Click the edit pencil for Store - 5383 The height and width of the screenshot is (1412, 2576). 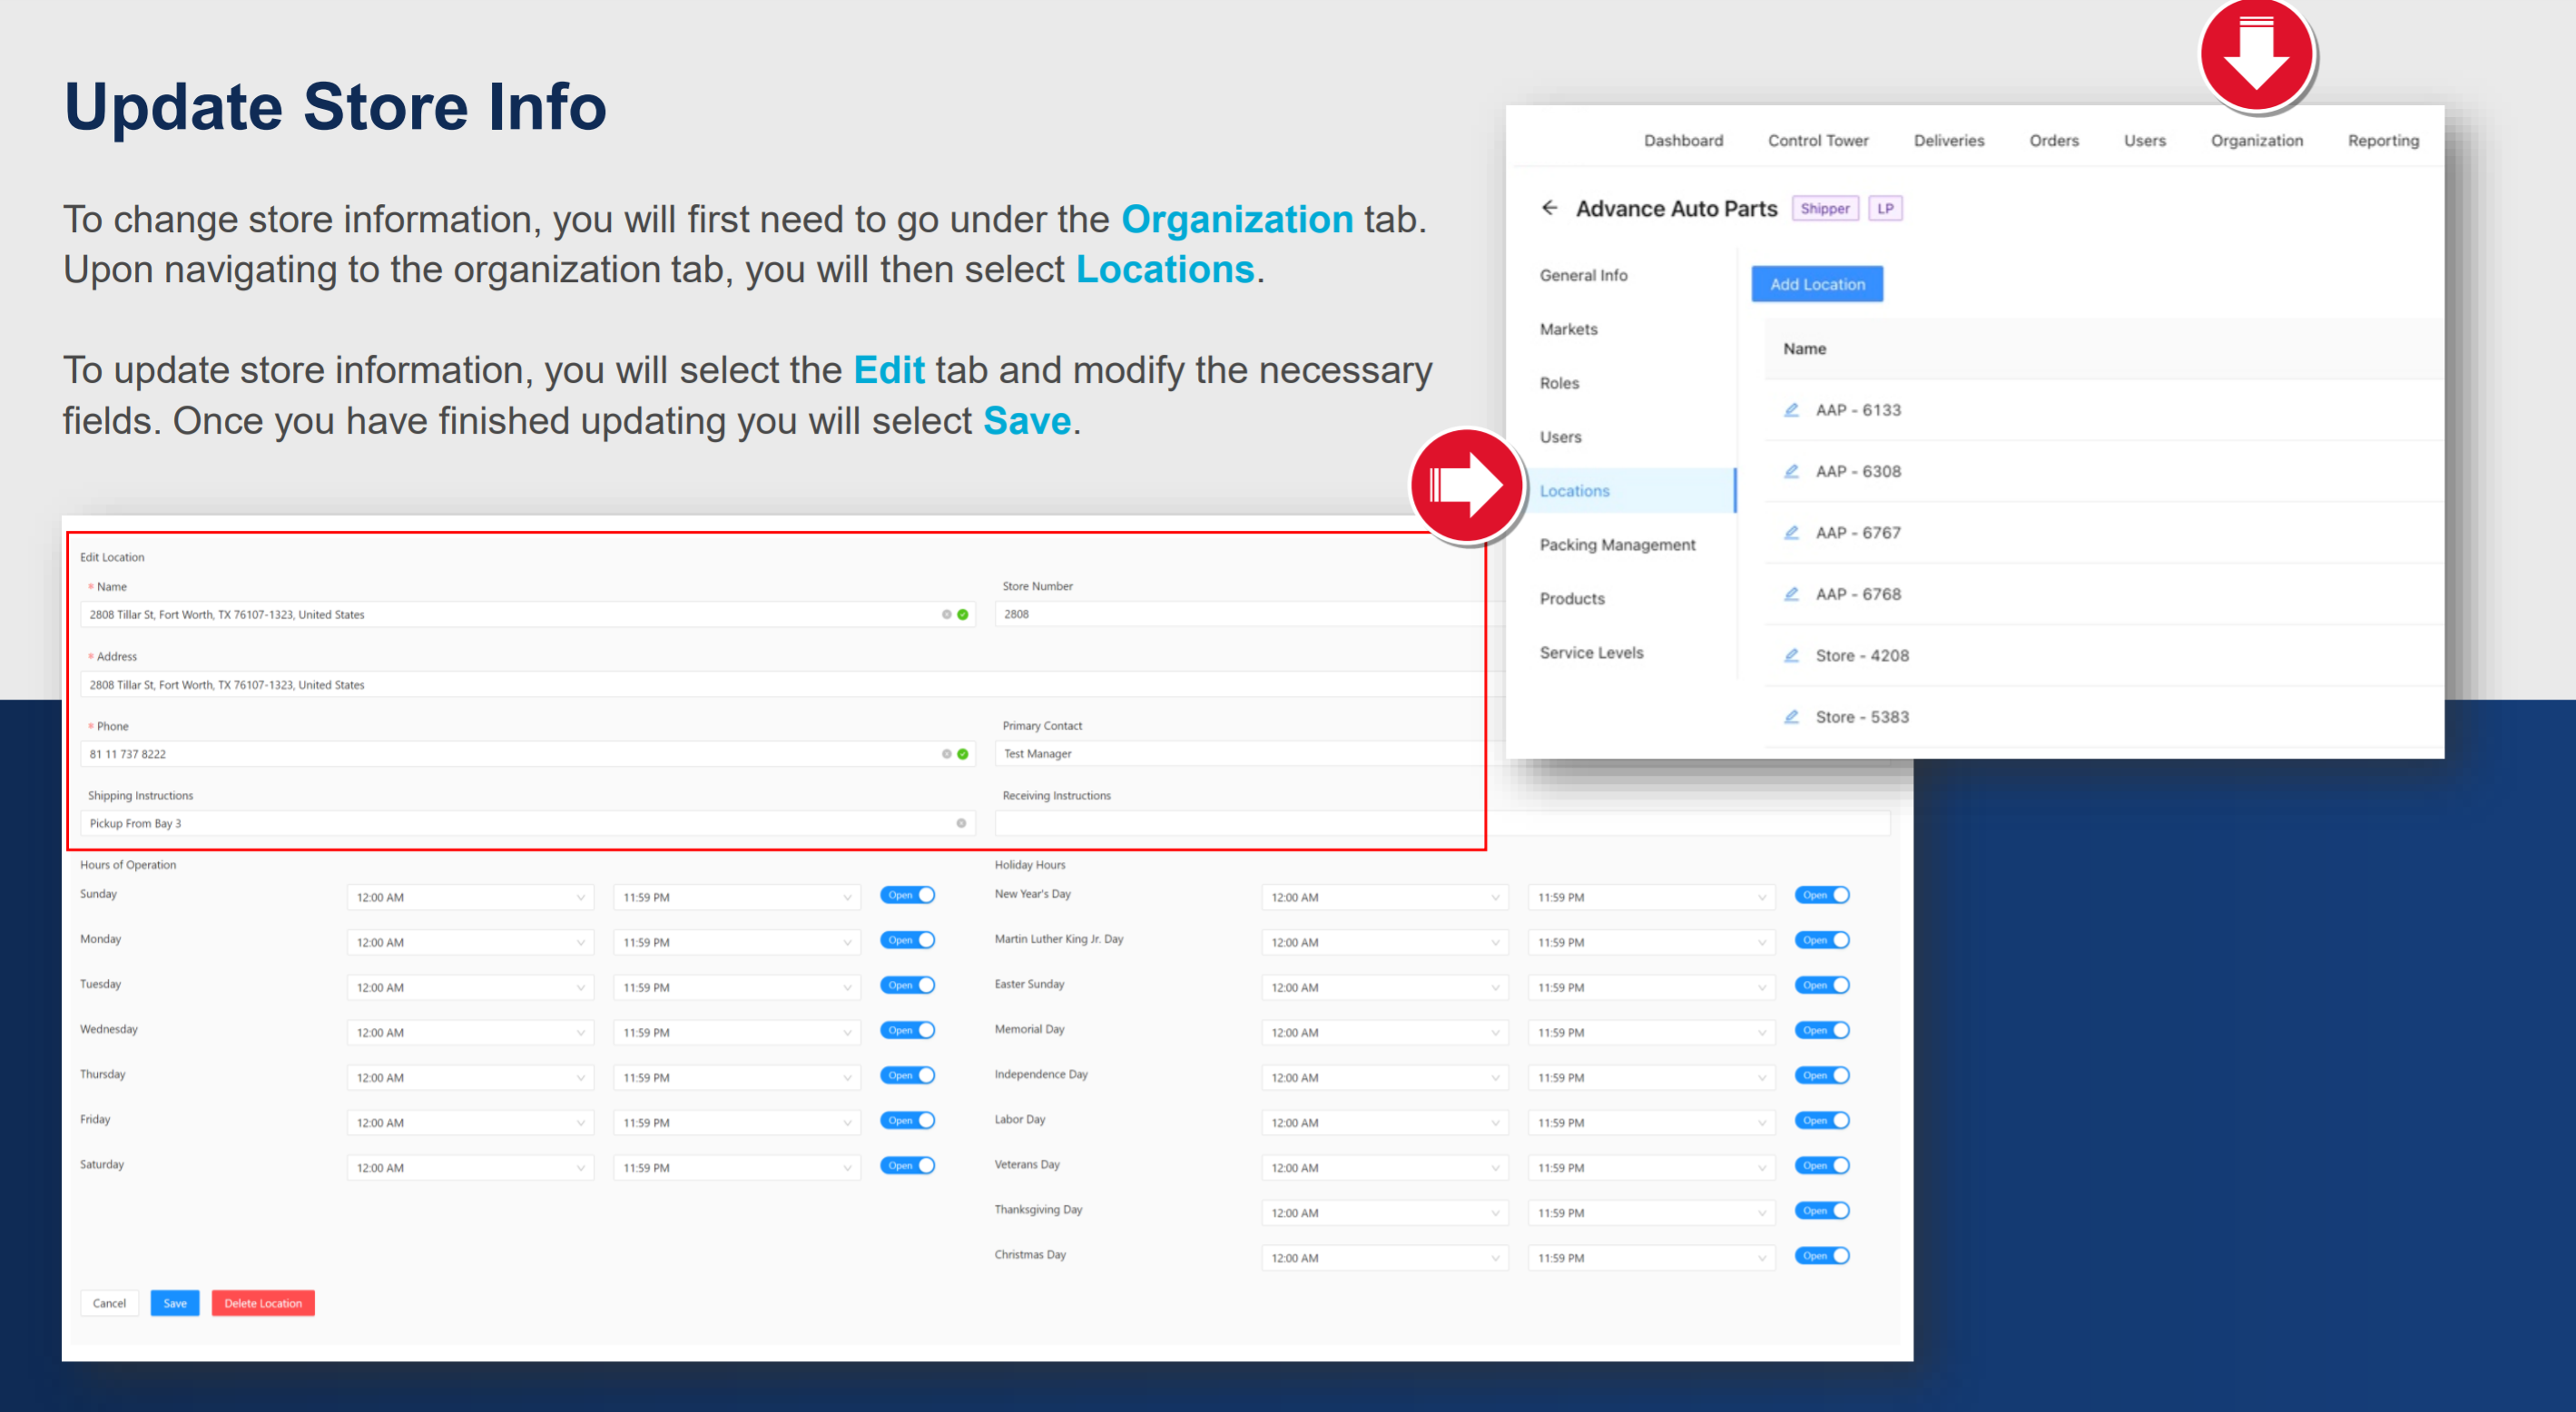1791,717
